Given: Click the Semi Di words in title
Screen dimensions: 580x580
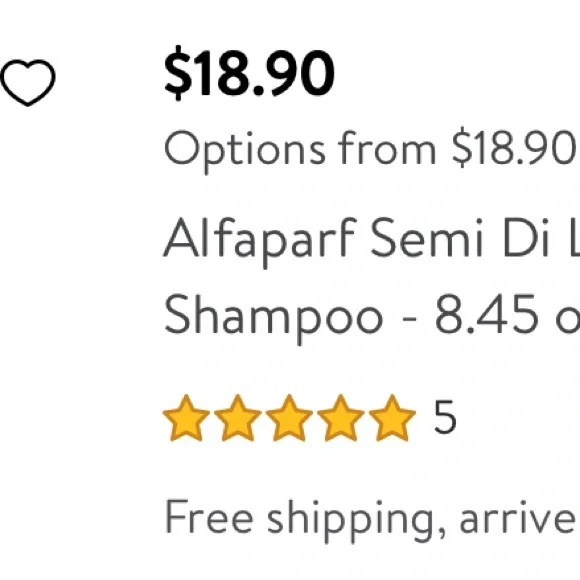Looking at the screenshot, I should pyautogui.click(x=460, y=238).
